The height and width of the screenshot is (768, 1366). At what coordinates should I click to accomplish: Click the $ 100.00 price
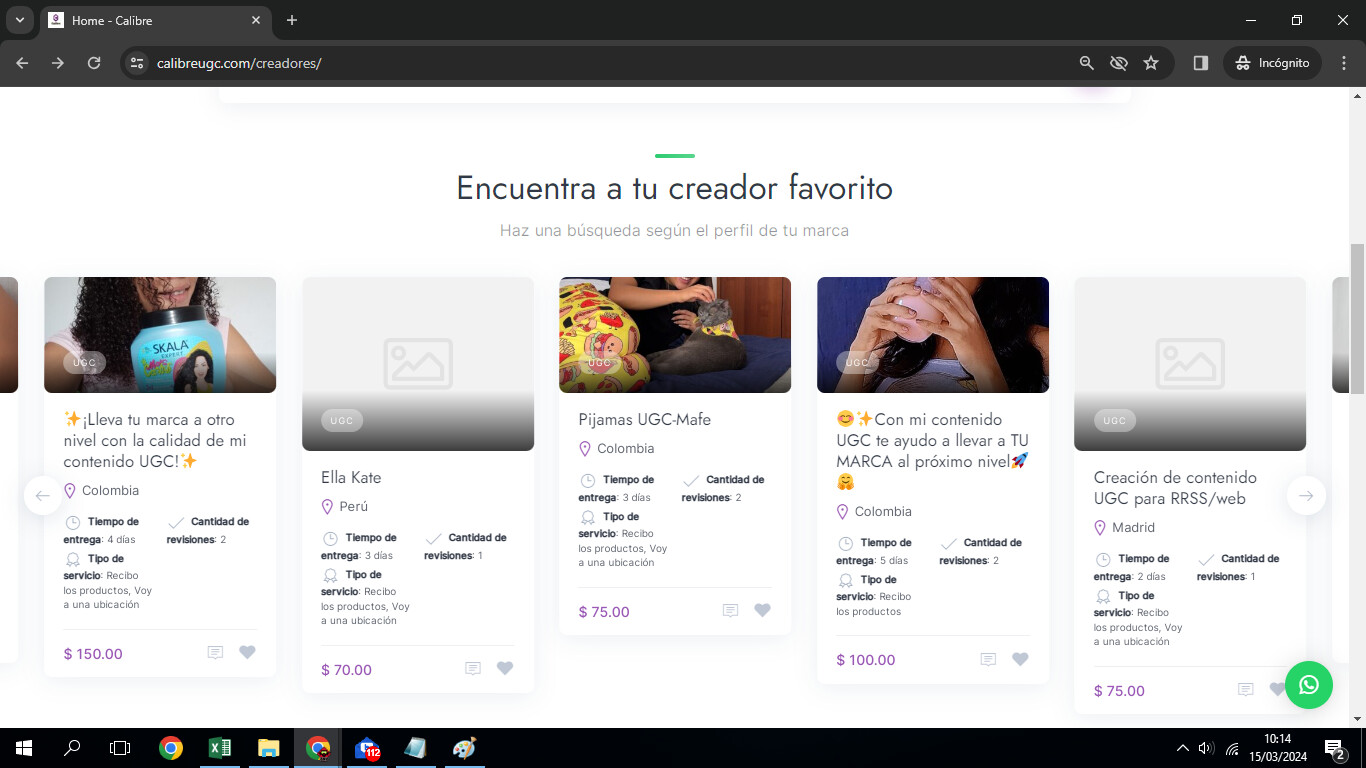pyautogui.click(x=866, y=660)
